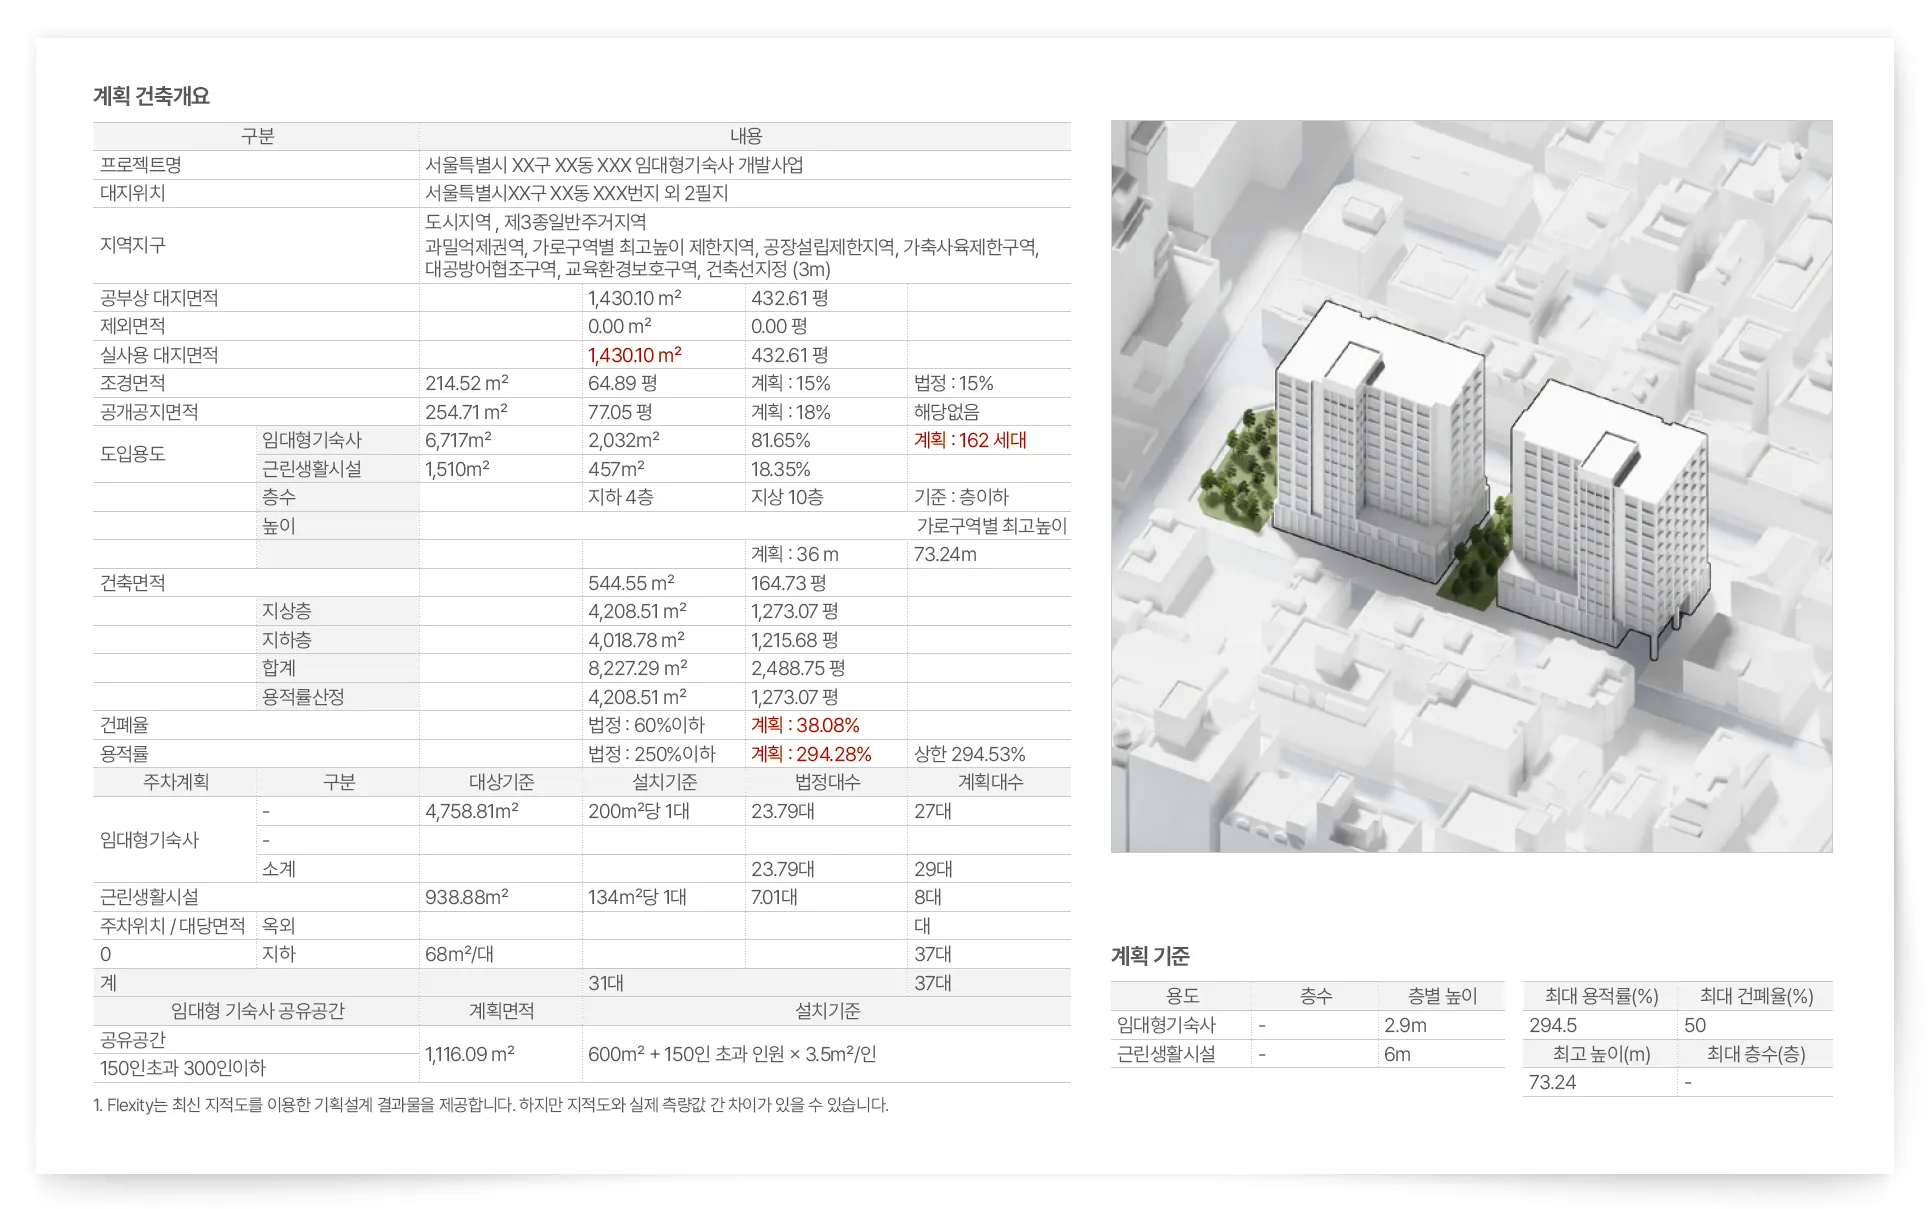This screenshot has width=1932, height=1209.
Task: Click the 임대형 기숙사 공유공간 header
Action: coord(257,1011)
